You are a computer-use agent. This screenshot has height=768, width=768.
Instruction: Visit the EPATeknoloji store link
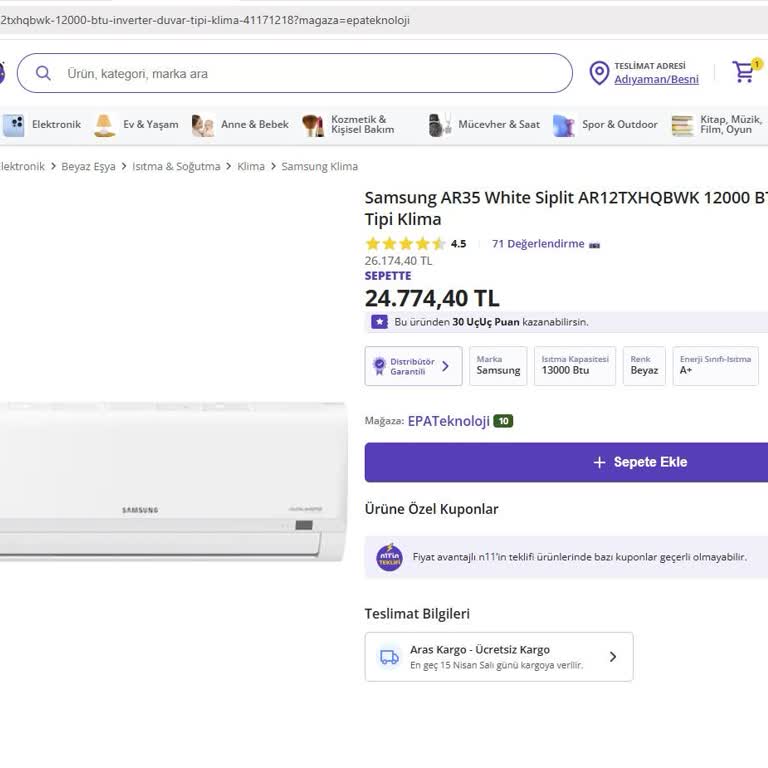449,421
